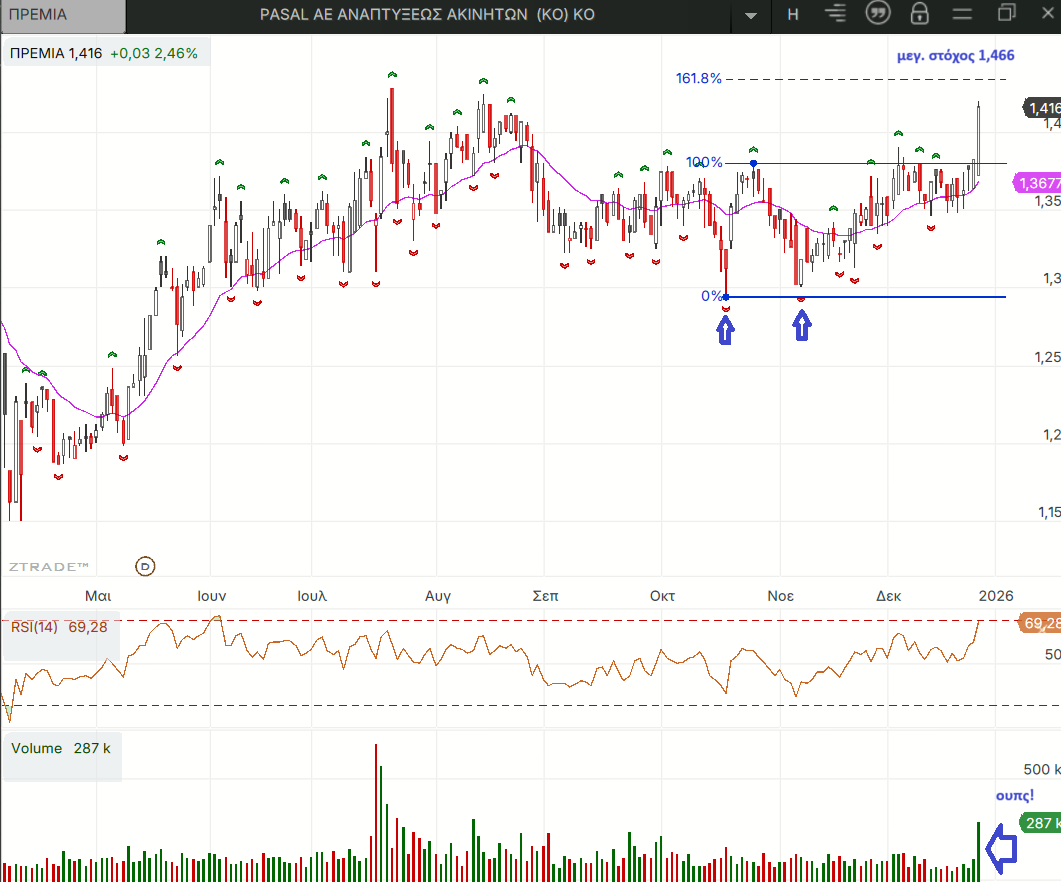Screen dimensions: 1061x882
Task: Click the first blue up arrow annotation
Action: click(x=725, y=330)
